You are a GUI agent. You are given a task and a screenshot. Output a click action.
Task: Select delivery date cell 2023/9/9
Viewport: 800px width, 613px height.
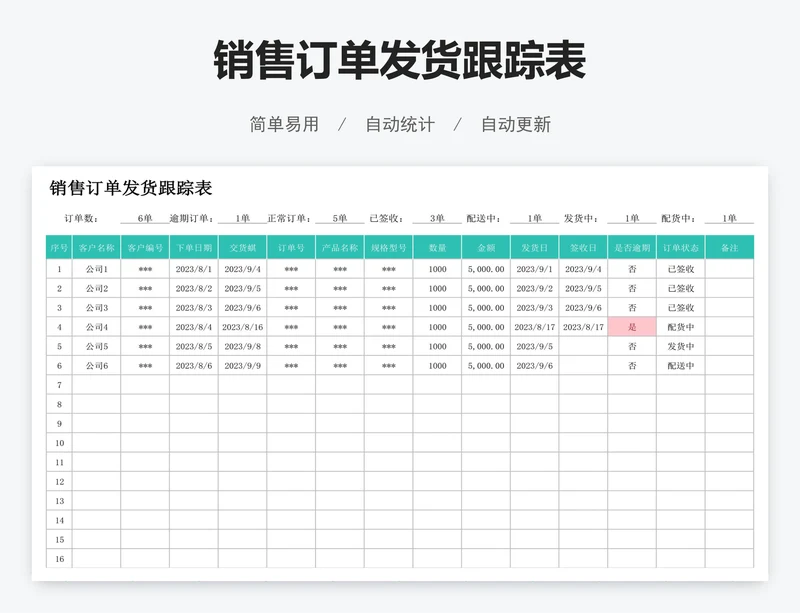(x=242, y=365)
